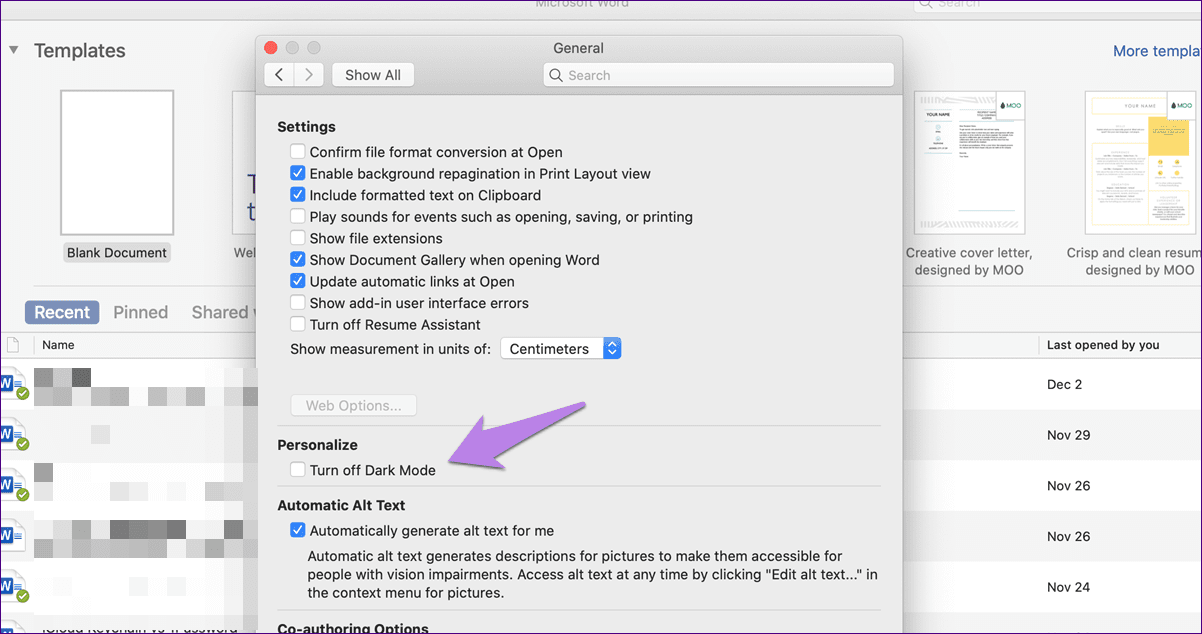
Task: Sort files by the Name column header
Action: click(x=58, y=345)
